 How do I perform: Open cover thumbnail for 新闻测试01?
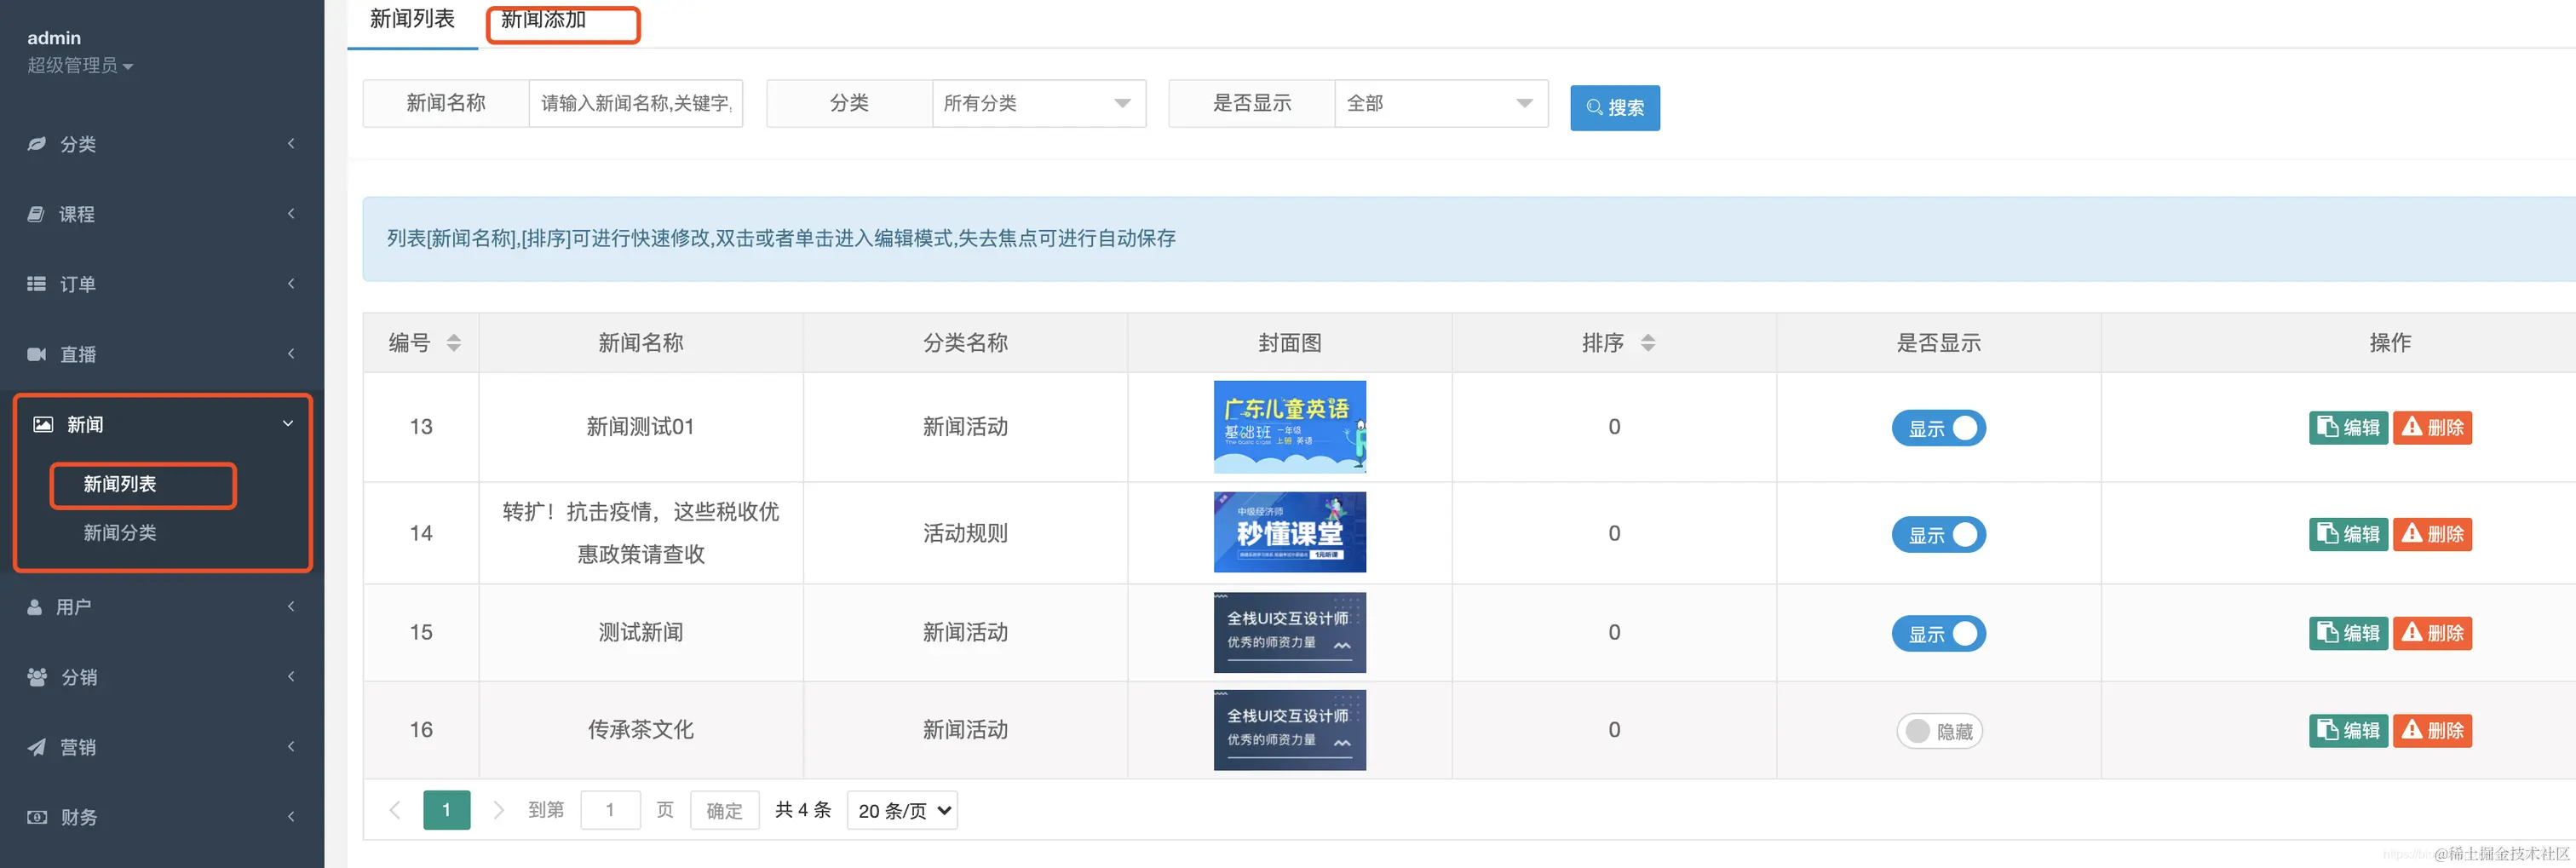click(1289, 427)
